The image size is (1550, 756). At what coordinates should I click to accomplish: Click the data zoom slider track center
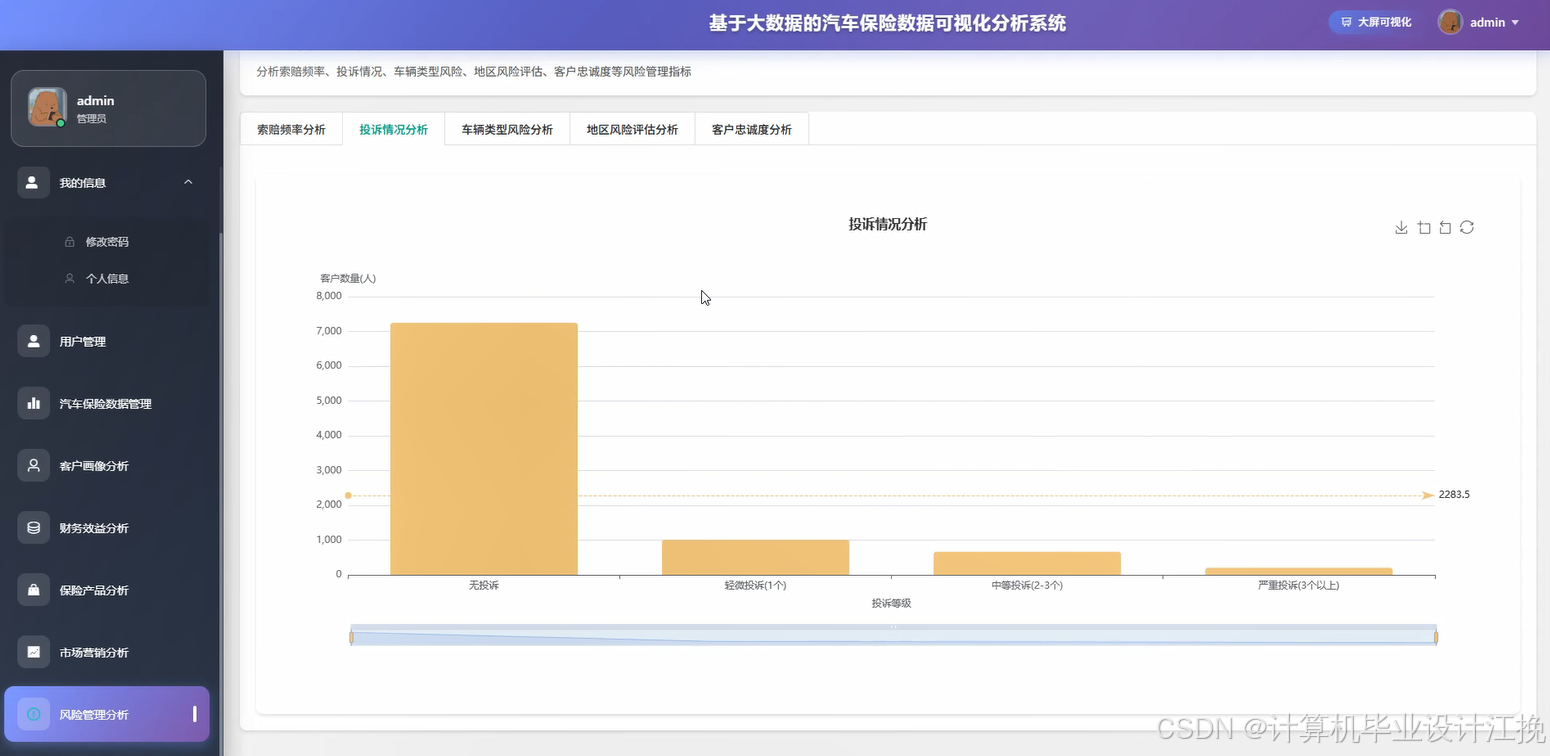pos(893,635)
